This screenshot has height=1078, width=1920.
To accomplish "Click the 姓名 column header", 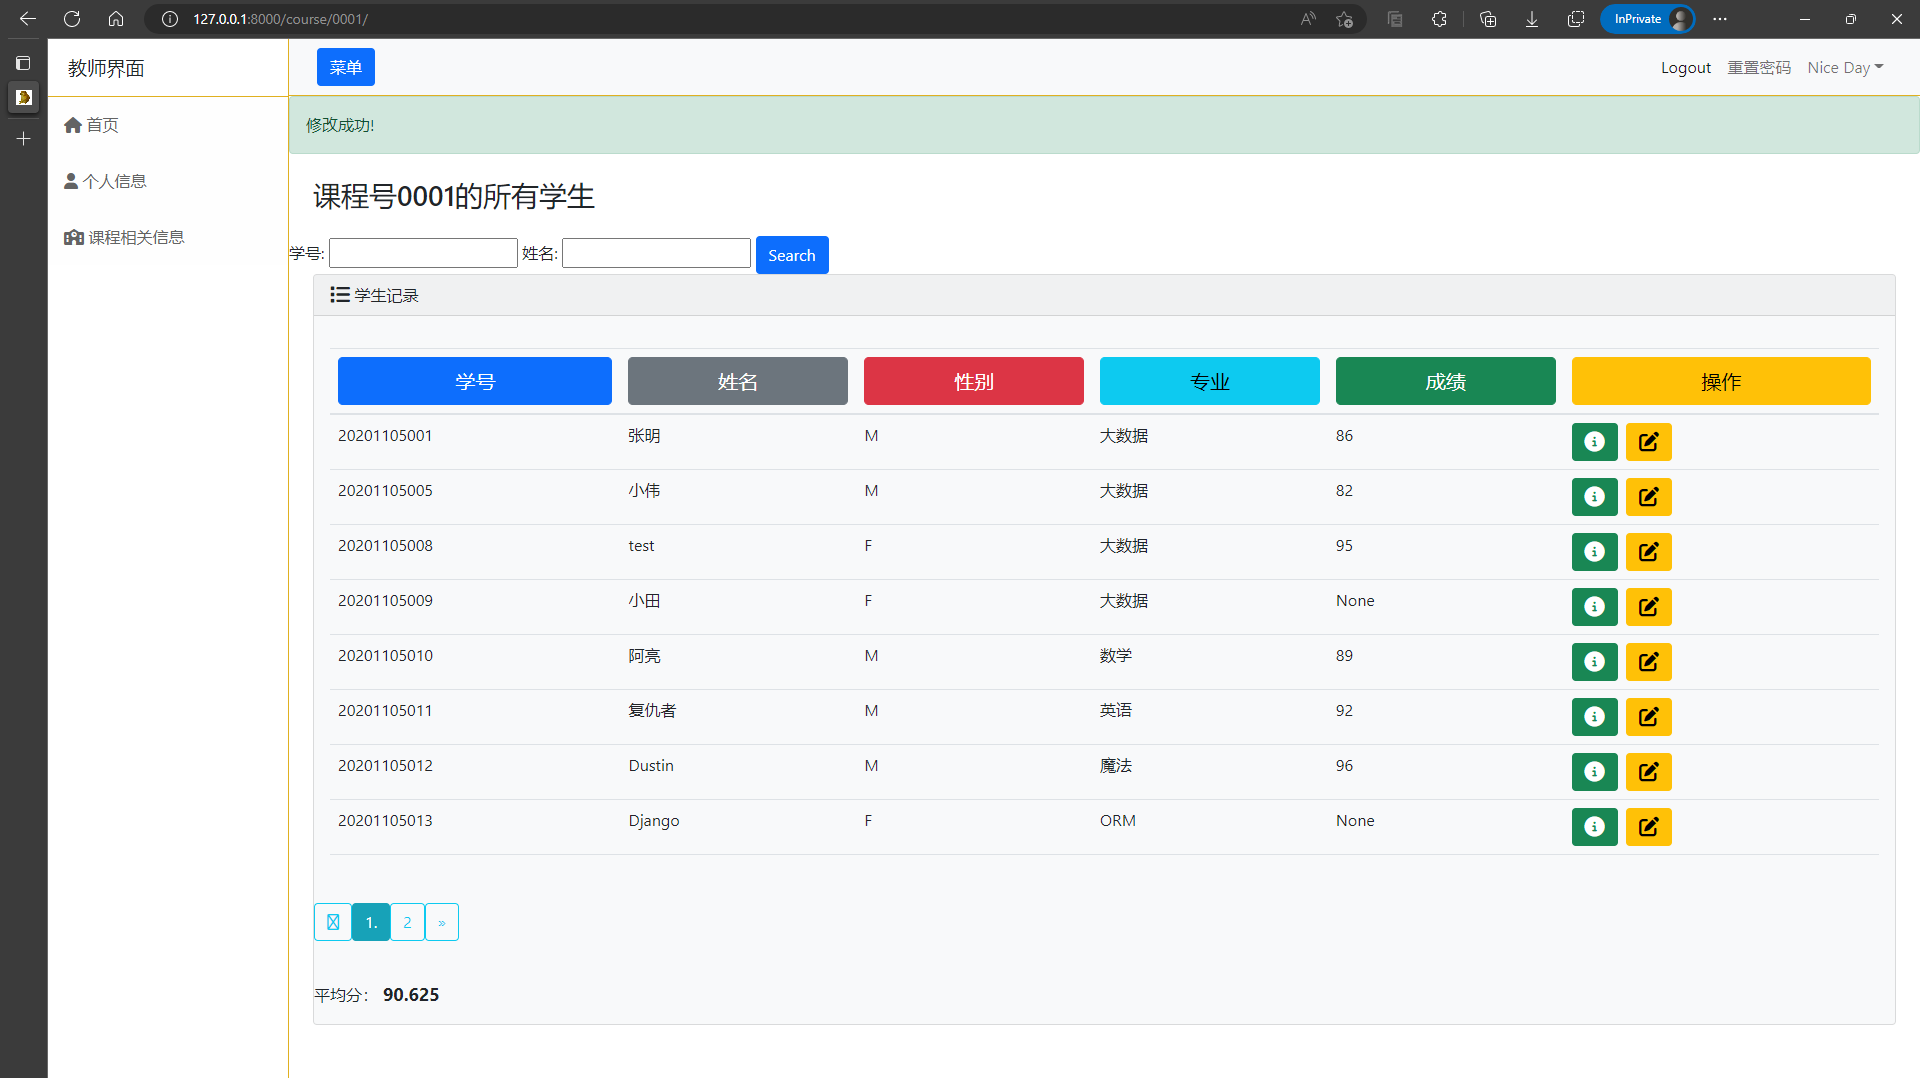I will [738, 381].
